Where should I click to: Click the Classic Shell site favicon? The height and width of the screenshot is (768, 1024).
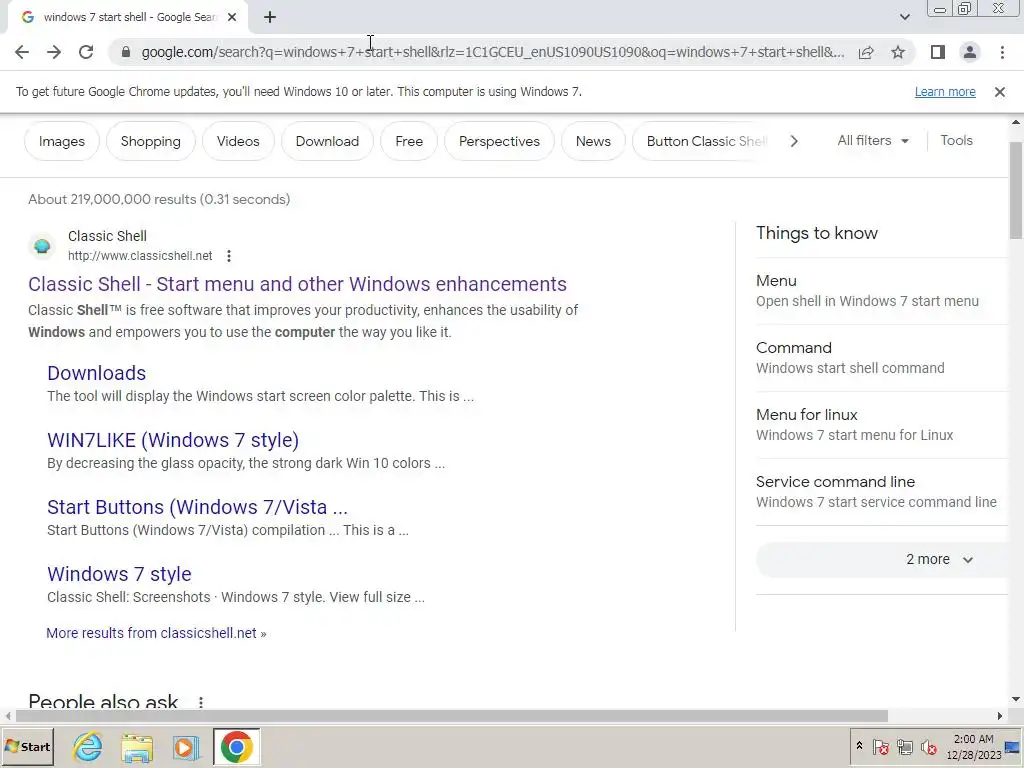(42, 246)
